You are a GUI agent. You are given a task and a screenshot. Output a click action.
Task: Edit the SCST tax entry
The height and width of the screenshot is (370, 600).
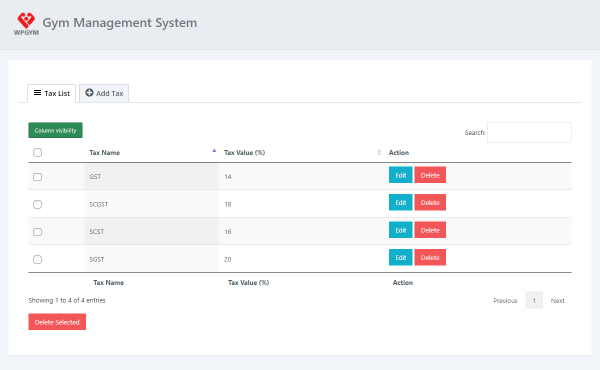(x=401, y=230)
